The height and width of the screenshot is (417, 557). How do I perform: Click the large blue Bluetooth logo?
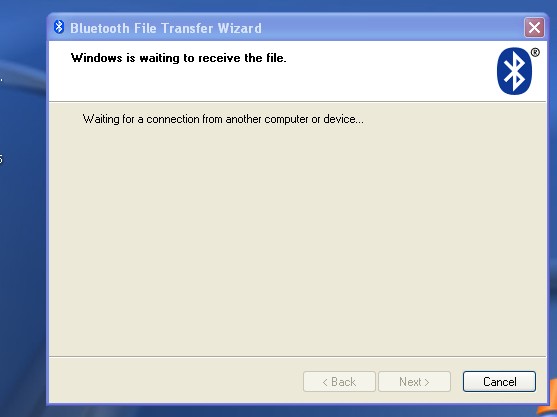point(514,71)
